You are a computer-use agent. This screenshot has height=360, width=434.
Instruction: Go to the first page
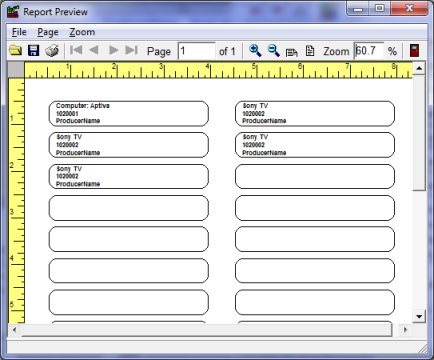[x=76, y=50]
